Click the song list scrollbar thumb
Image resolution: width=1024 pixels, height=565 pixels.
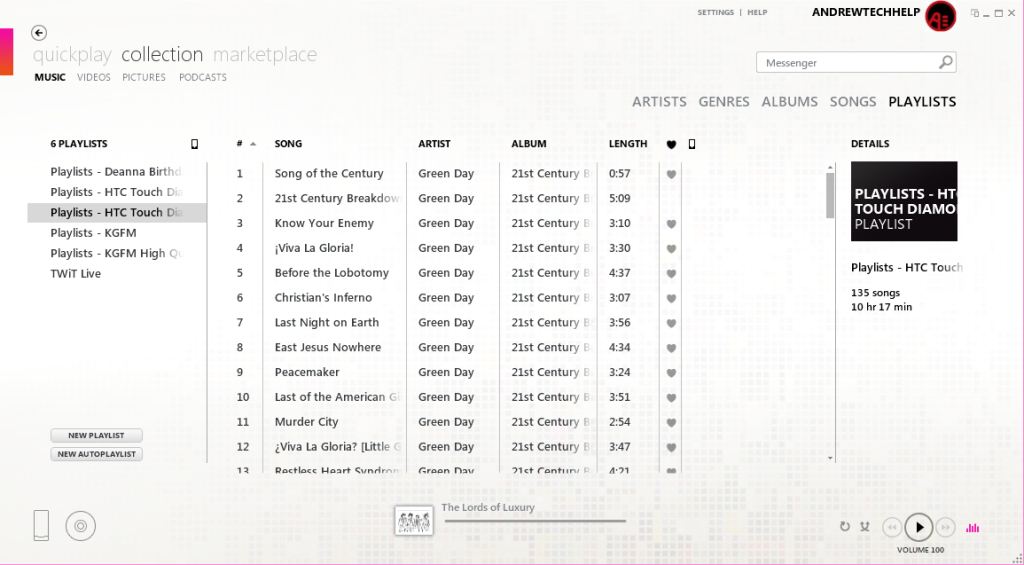(x=830, y=195)
